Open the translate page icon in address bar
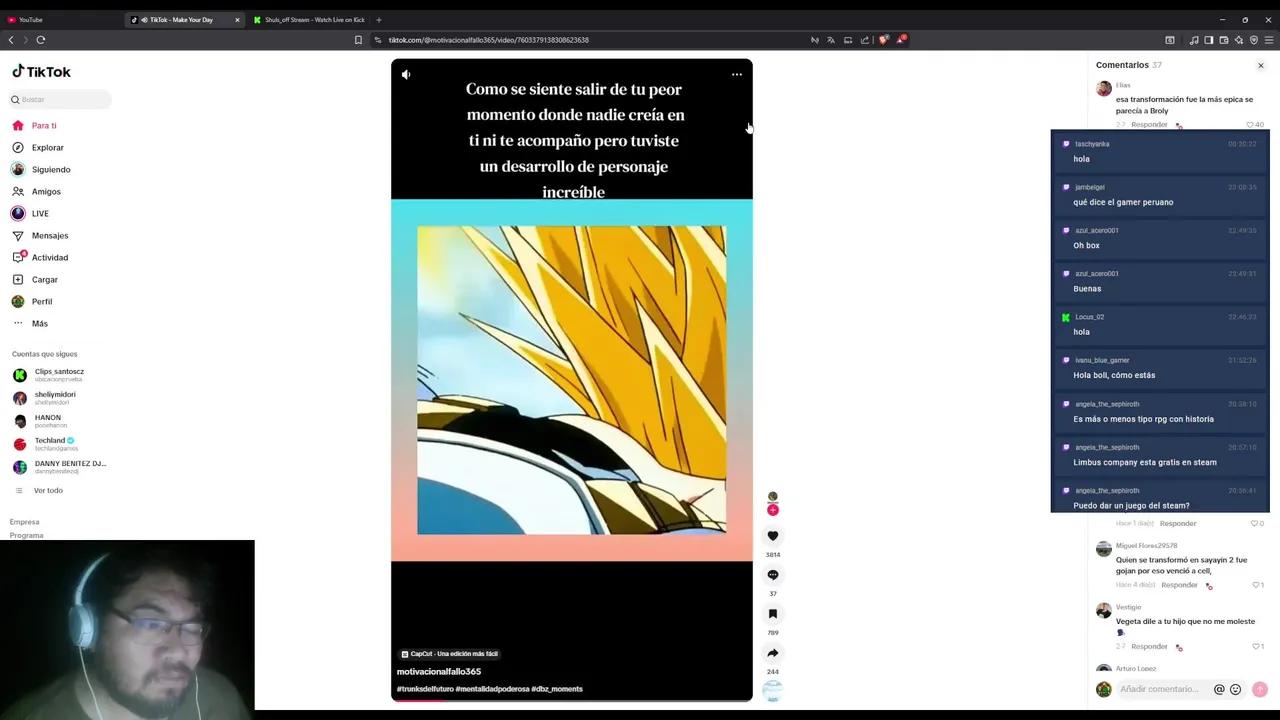Image resolution: width=1280 pixels, height=720 pixels. (831, 40)
